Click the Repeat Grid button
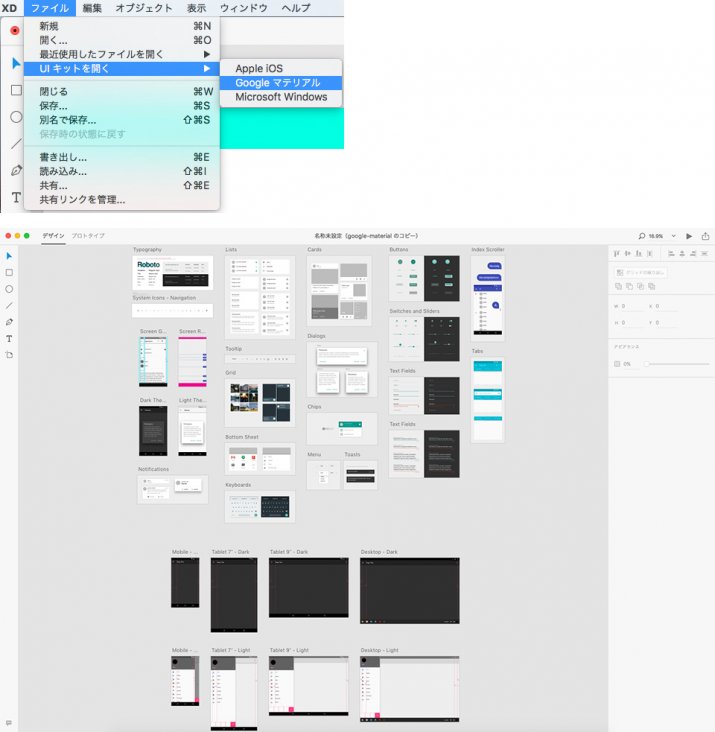 tap(642, 272)
